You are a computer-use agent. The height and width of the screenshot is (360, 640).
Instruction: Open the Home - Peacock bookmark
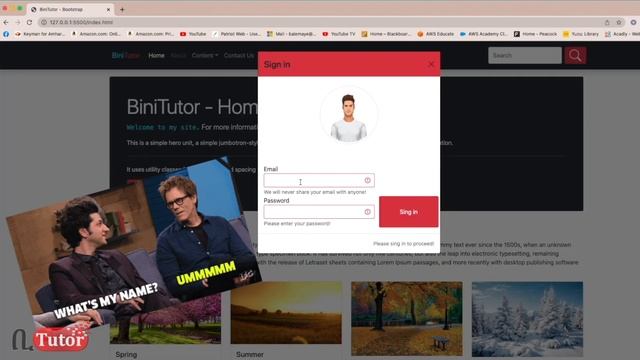pyautogui.click(x=536, y=34)
